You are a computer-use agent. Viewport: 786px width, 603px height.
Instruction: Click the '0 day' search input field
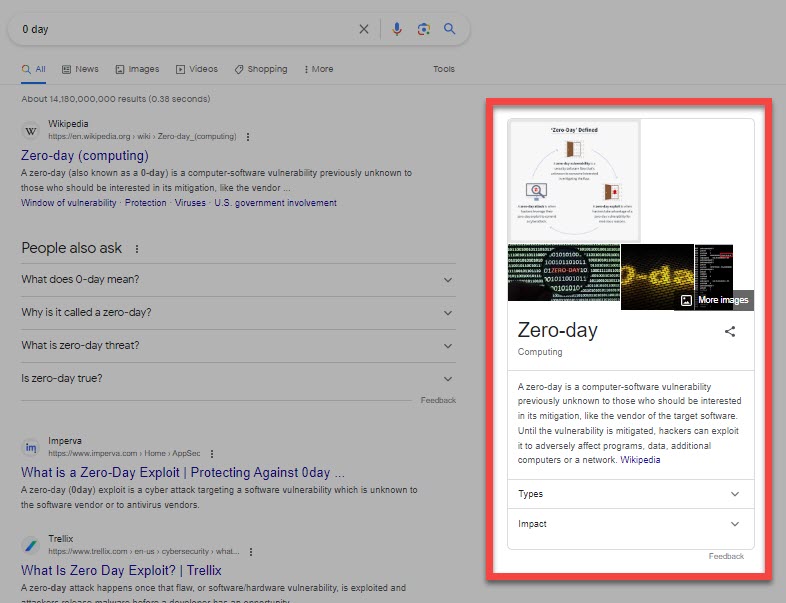[180, 29]
